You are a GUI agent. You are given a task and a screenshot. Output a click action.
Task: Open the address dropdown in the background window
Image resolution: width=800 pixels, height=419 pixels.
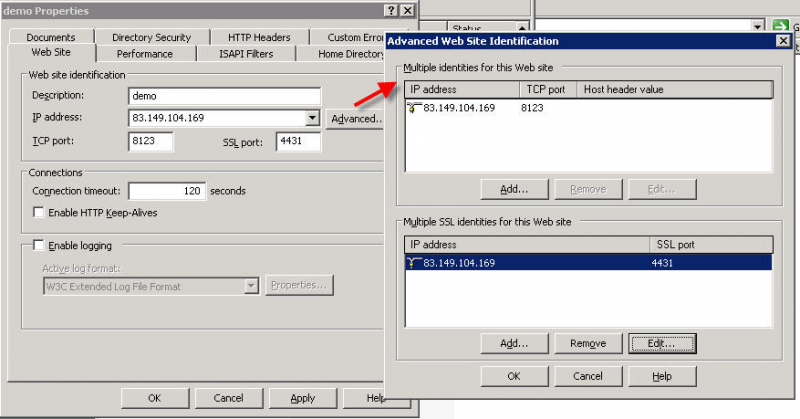click(x=758, y=26)
